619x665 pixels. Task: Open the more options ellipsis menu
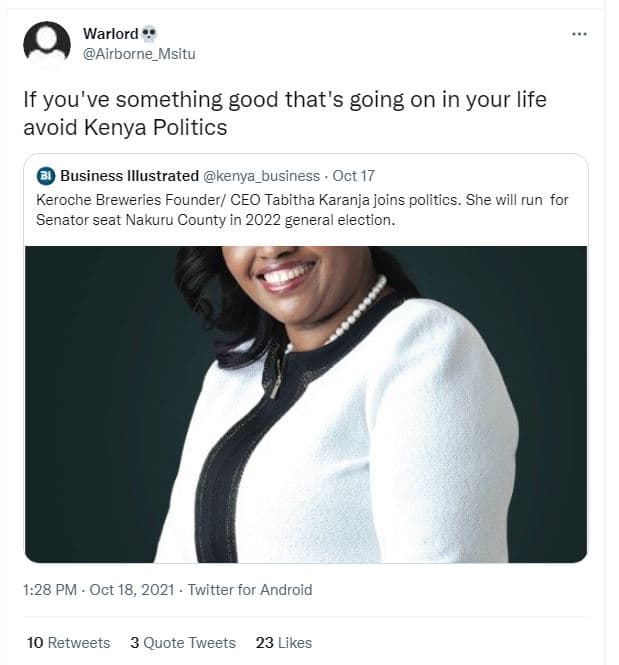[x=579, y=33]
